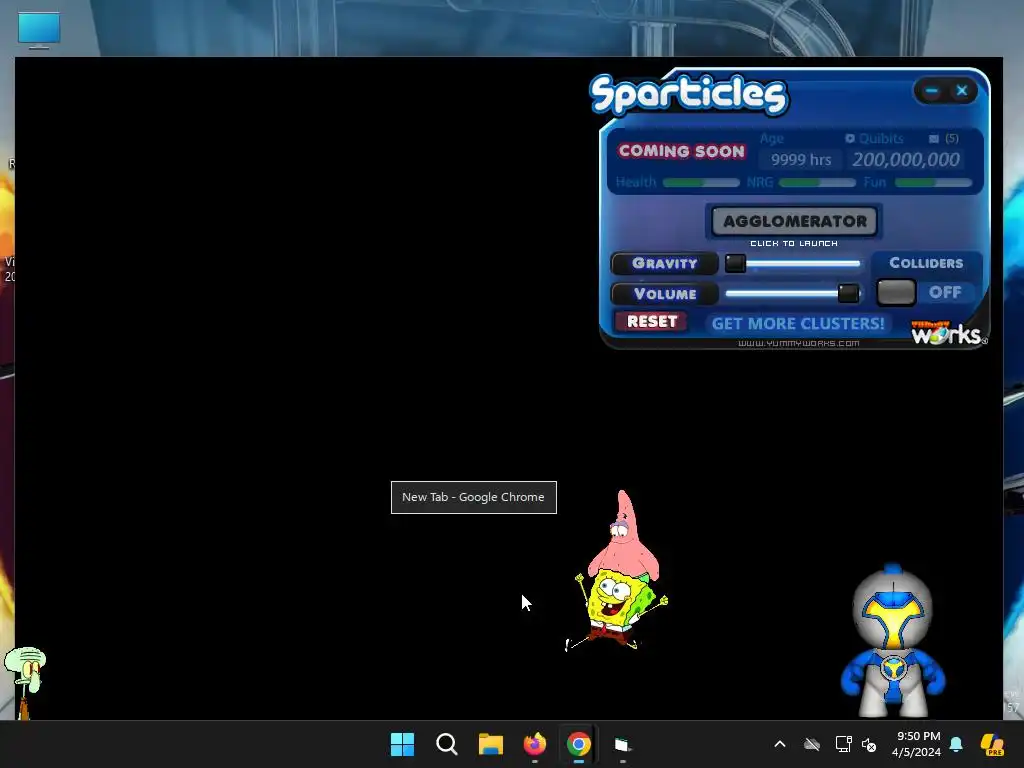The width and height of the screenshot is (1024, 768).
Task: Minimize the Sparticles panel
Action: (931, 91)
